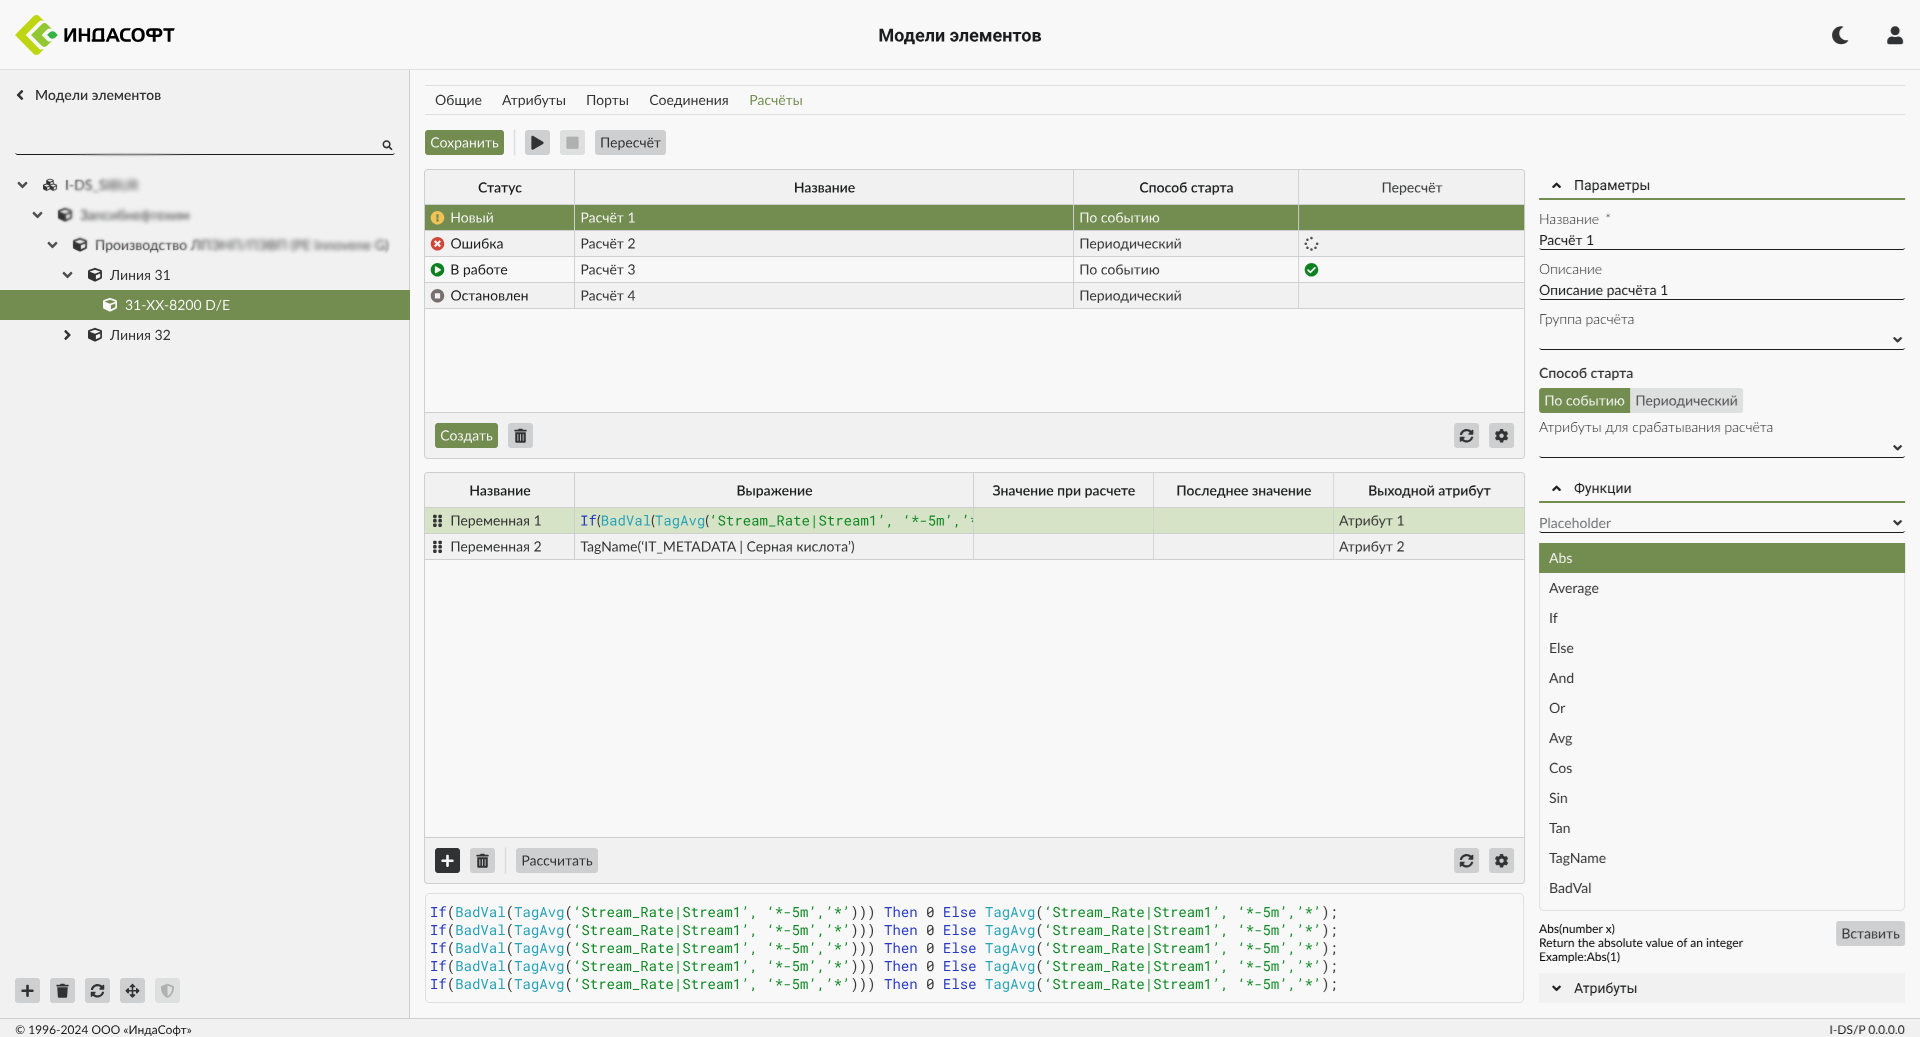Open the Группа расчёта dropdown

coord(1720,339)
